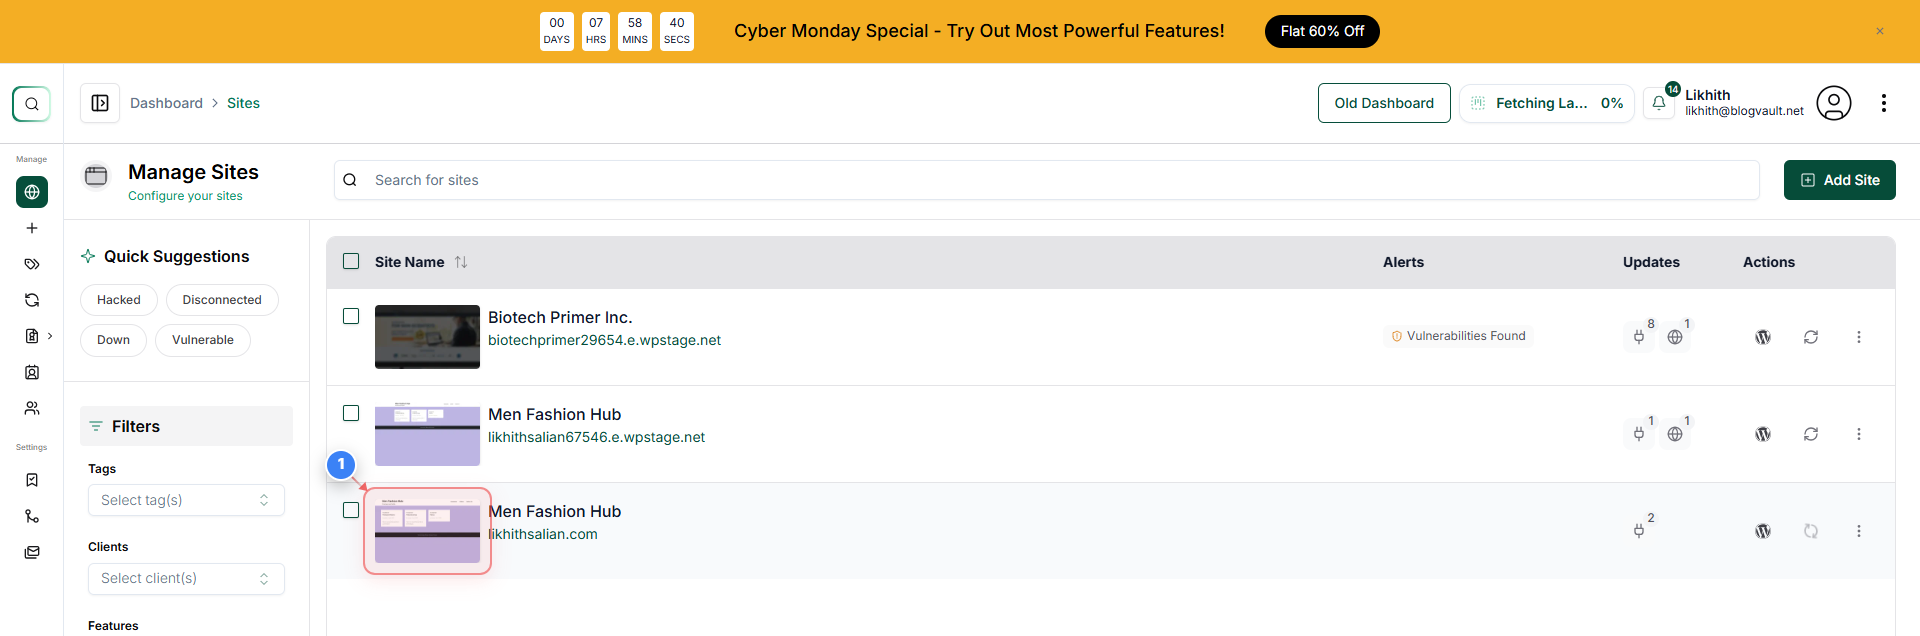View Biotech Primer plugin updates icon

[x=1639, y=337]
